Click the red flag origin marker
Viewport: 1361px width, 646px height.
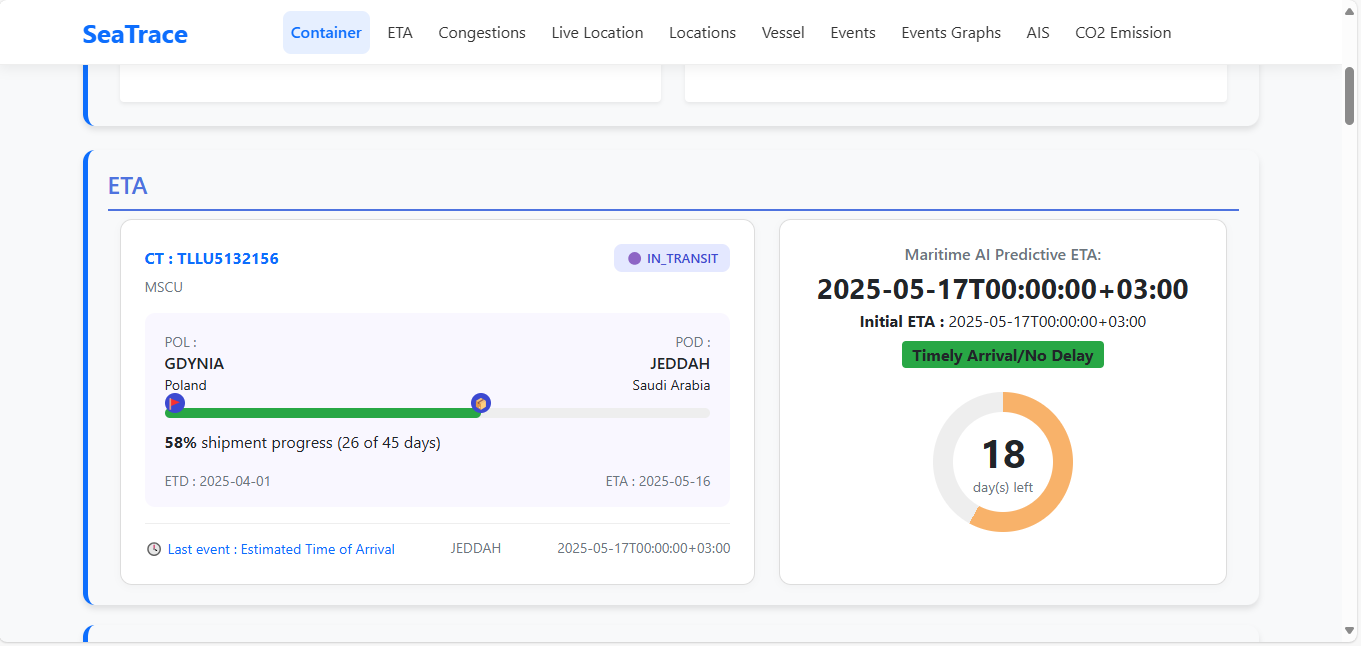(x=175, y=403)
